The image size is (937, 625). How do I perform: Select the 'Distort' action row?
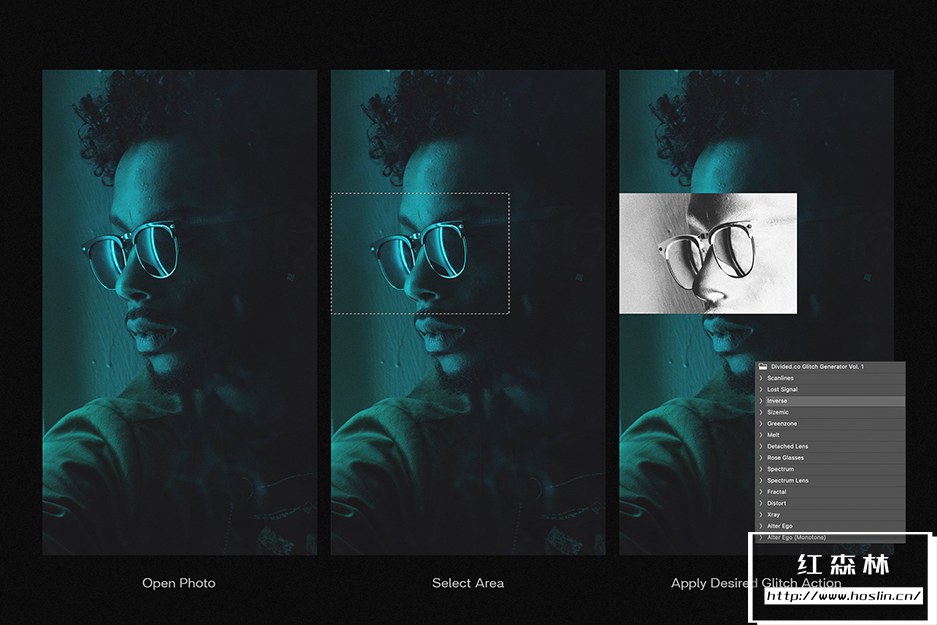pos(831,503)
